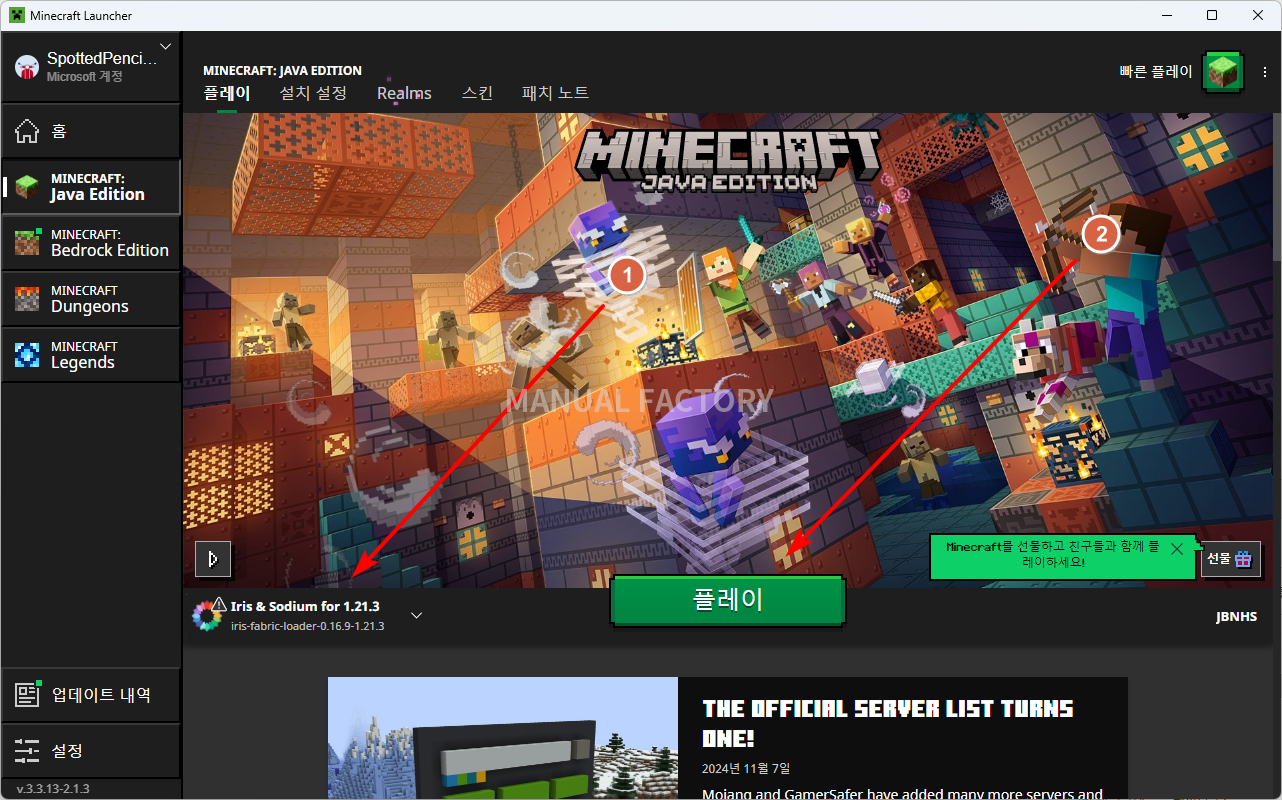Select Minecraft: Java Edition in sidebar

point(91,187)
